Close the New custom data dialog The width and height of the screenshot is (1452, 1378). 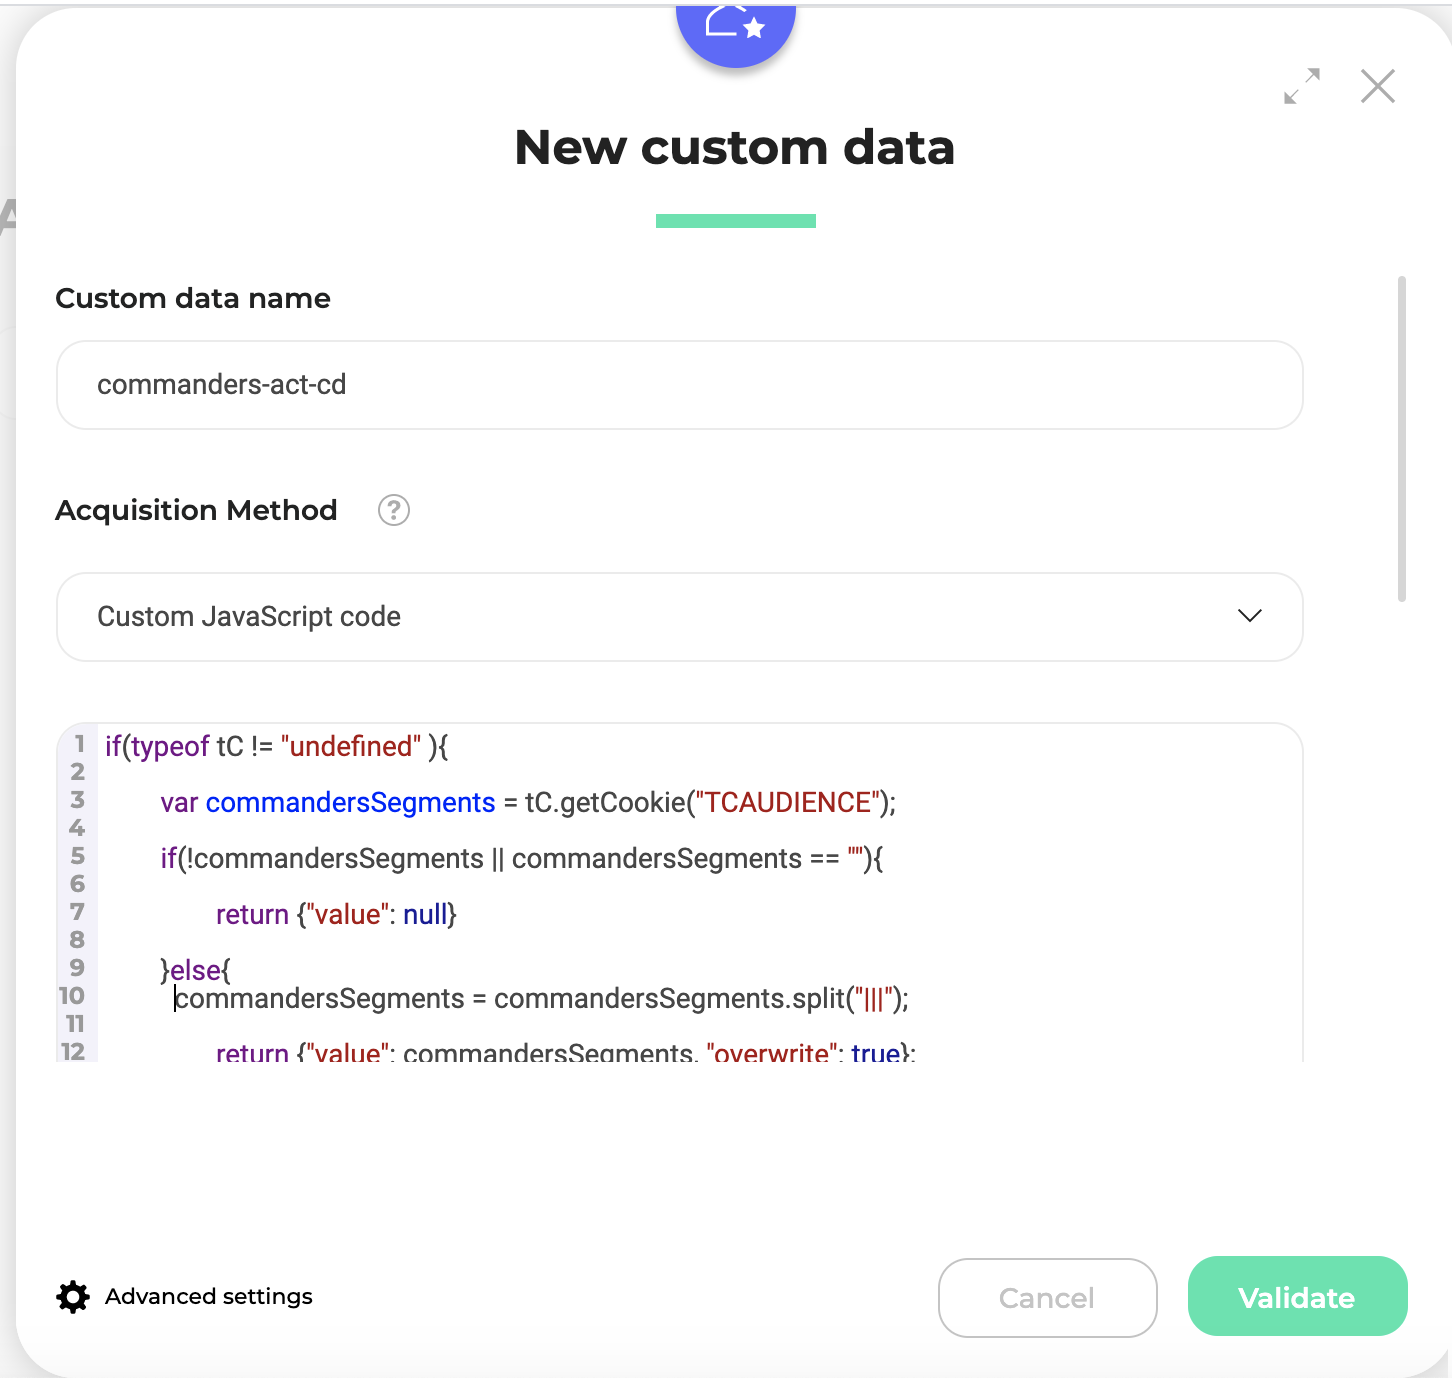click(1377, 86)
